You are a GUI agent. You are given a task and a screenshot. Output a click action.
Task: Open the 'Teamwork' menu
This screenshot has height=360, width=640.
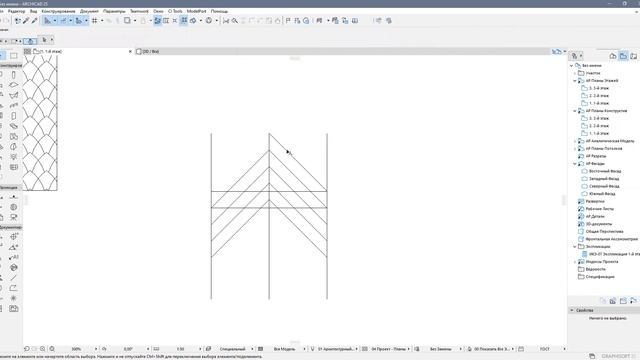pos(139,11)
